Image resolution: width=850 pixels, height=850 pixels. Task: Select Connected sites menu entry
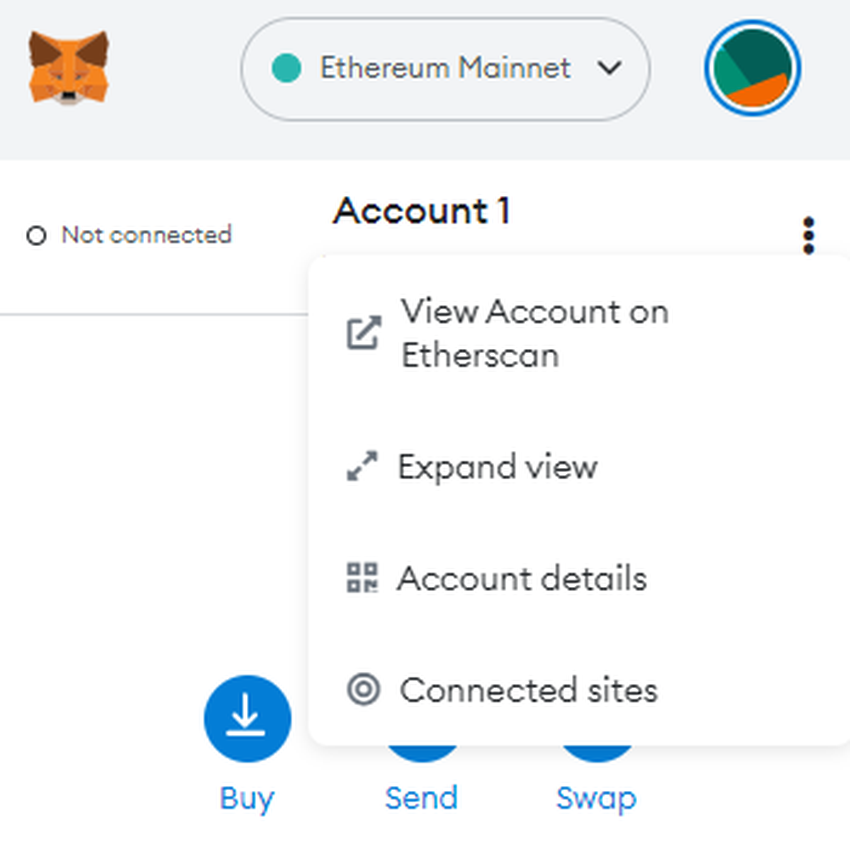pos(528,690)
